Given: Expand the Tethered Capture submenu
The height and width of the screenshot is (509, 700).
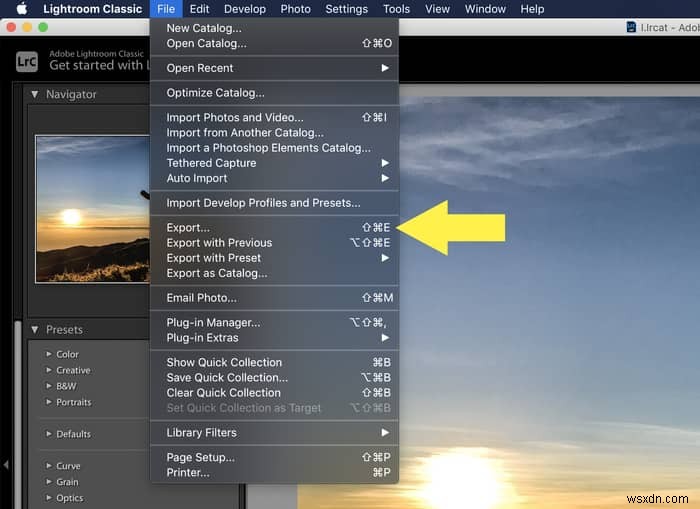Looking at the screenshot, I should click(274, 163).
